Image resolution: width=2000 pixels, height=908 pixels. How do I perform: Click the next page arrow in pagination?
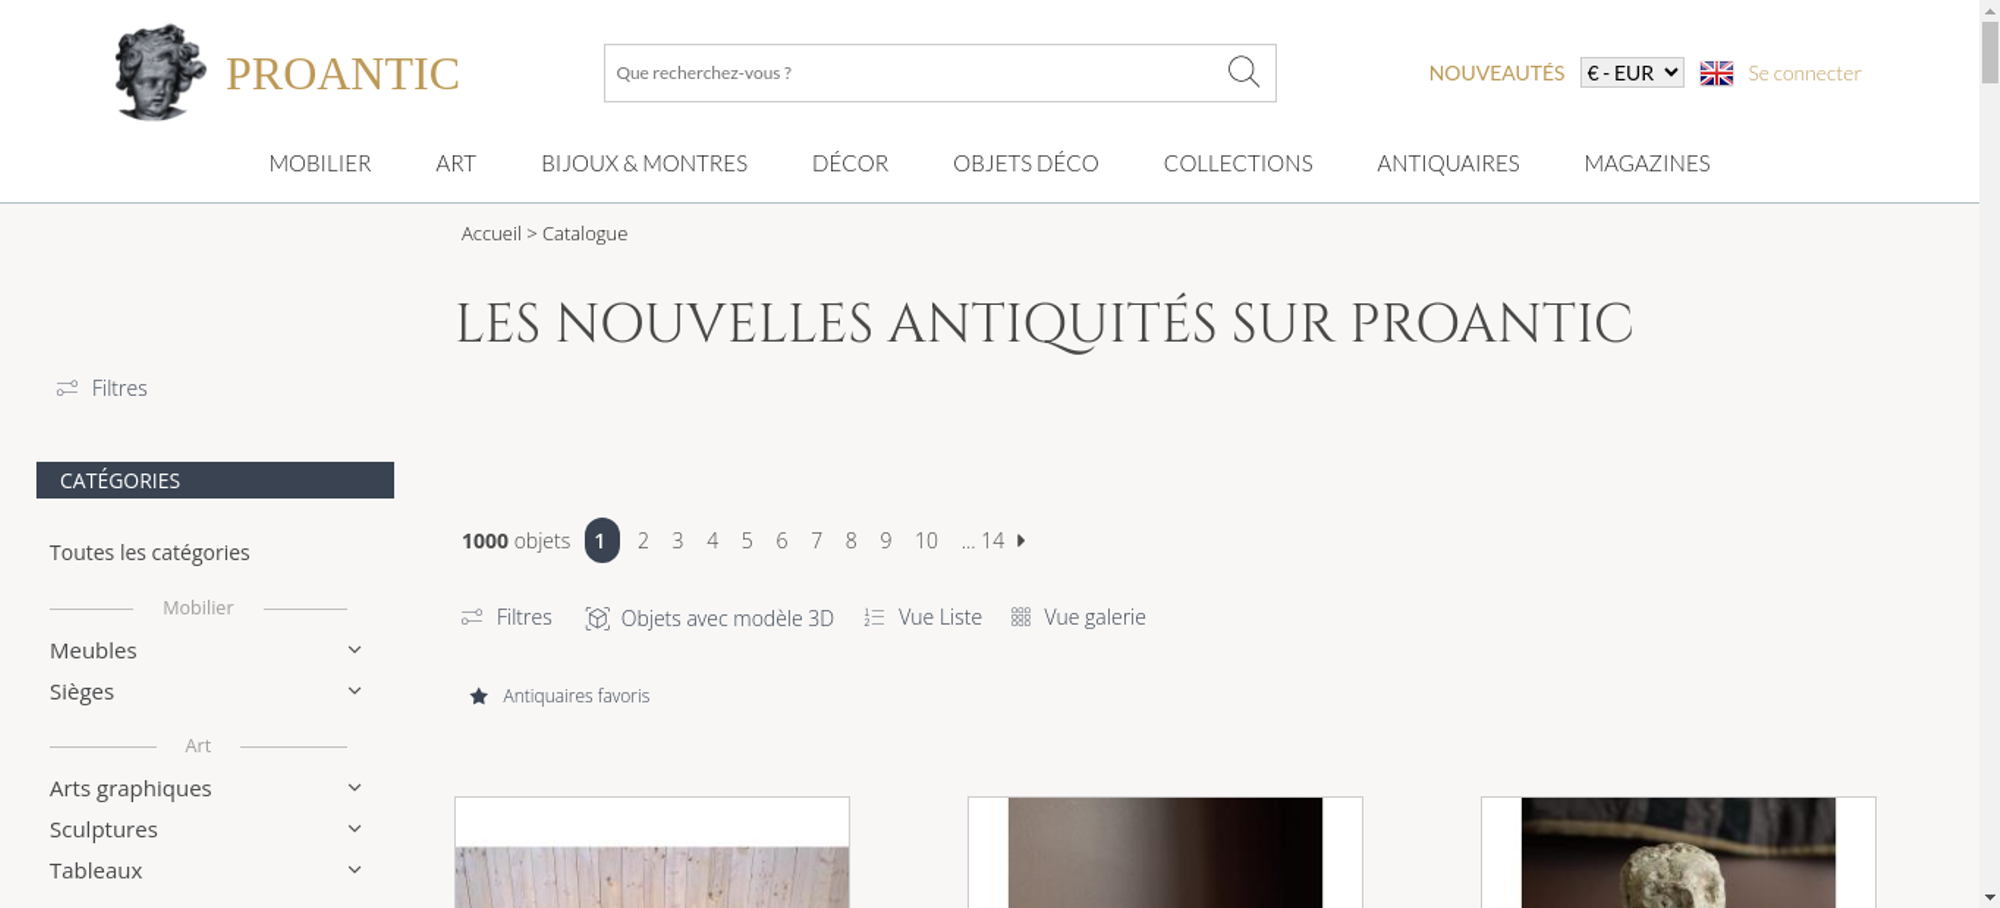click(1021, 541)
